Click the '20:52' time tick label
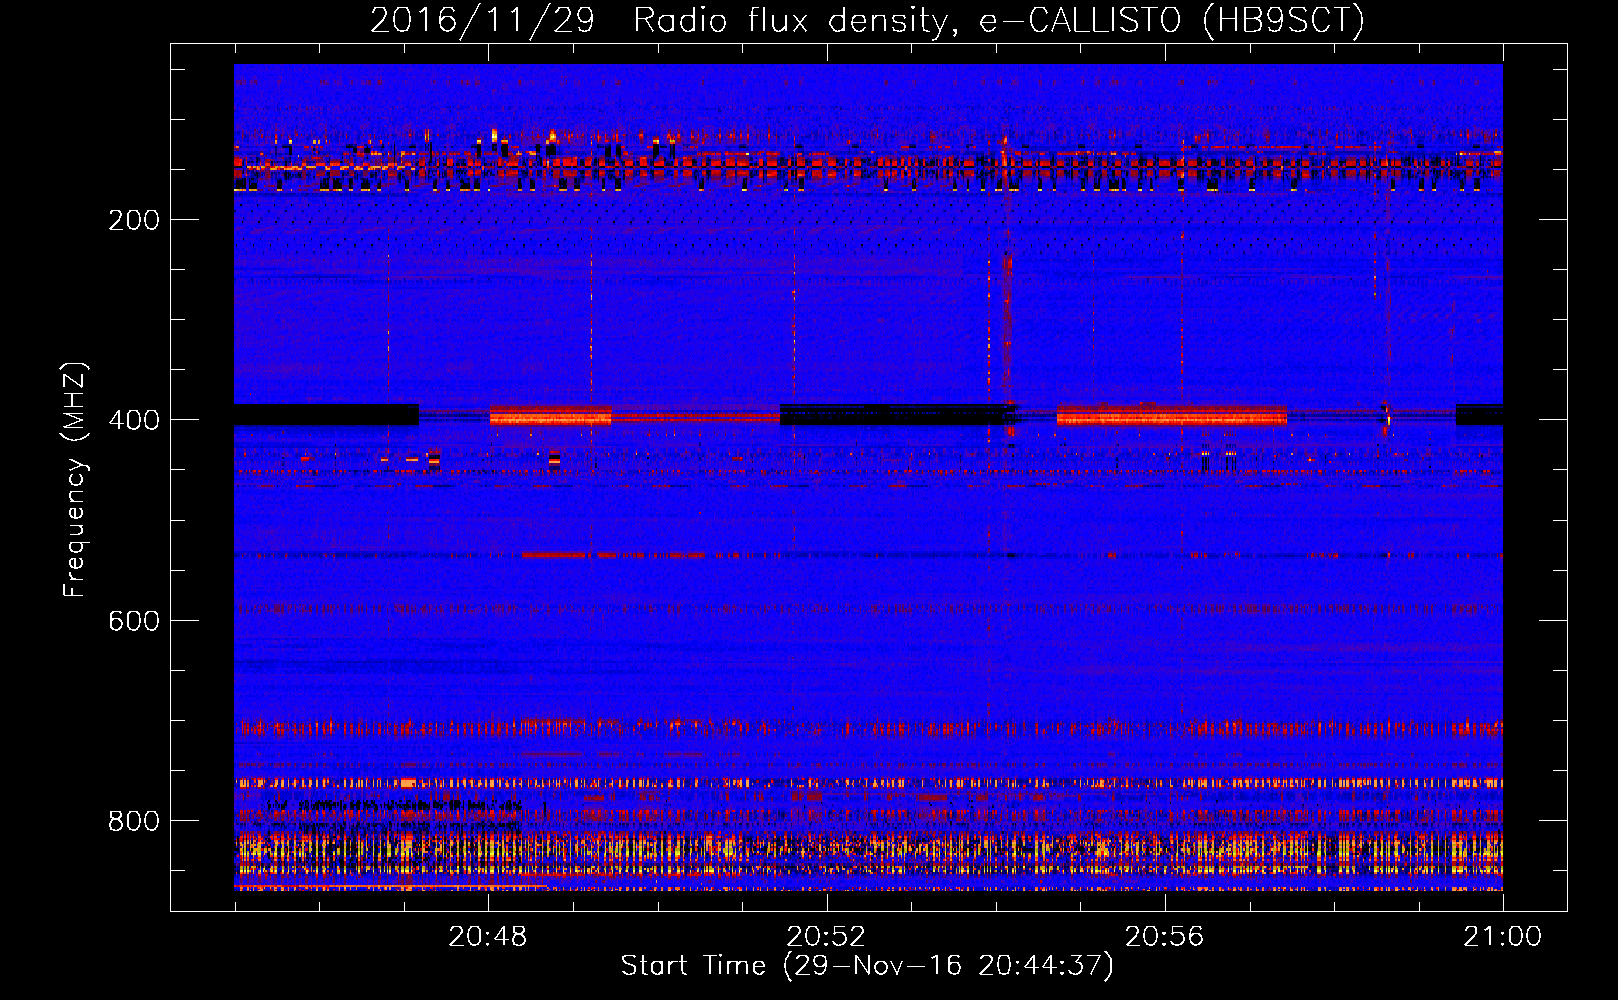Image resolution: width=1618 pixels, height=1000 pixels. click(825, 937)
